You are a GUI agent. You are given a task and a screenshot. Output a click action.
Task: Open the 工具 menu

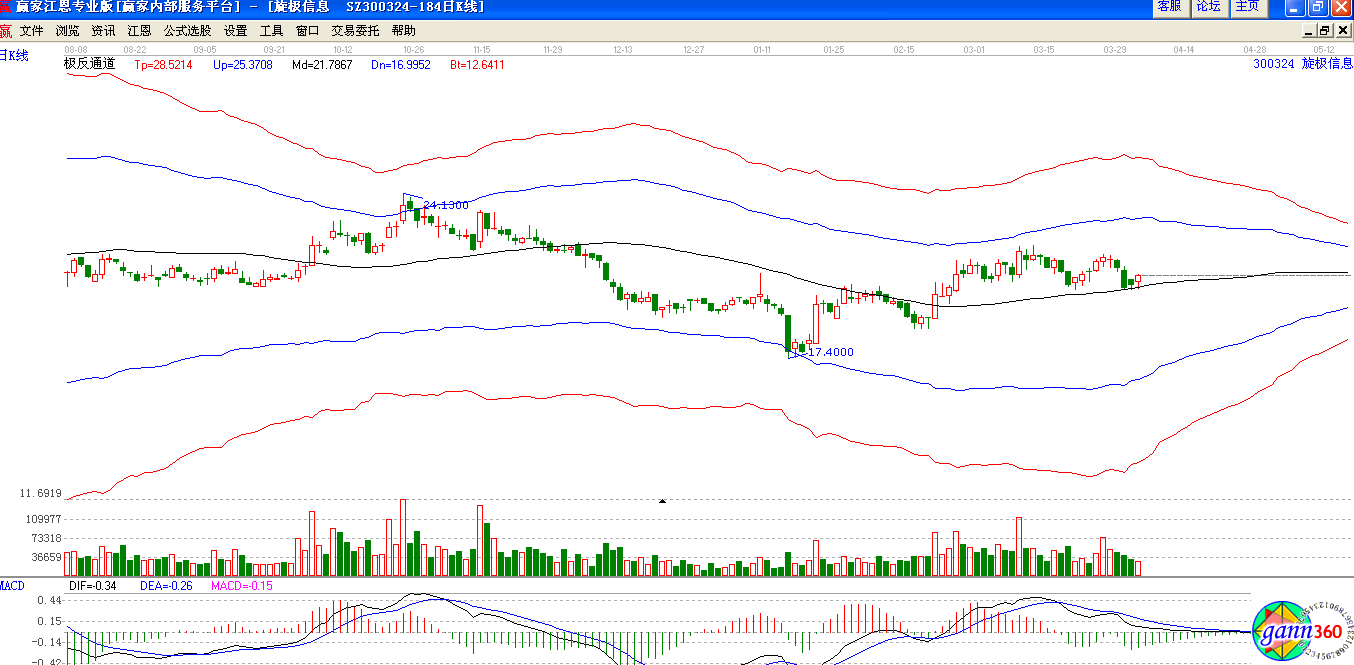click(x=271, y=31)
